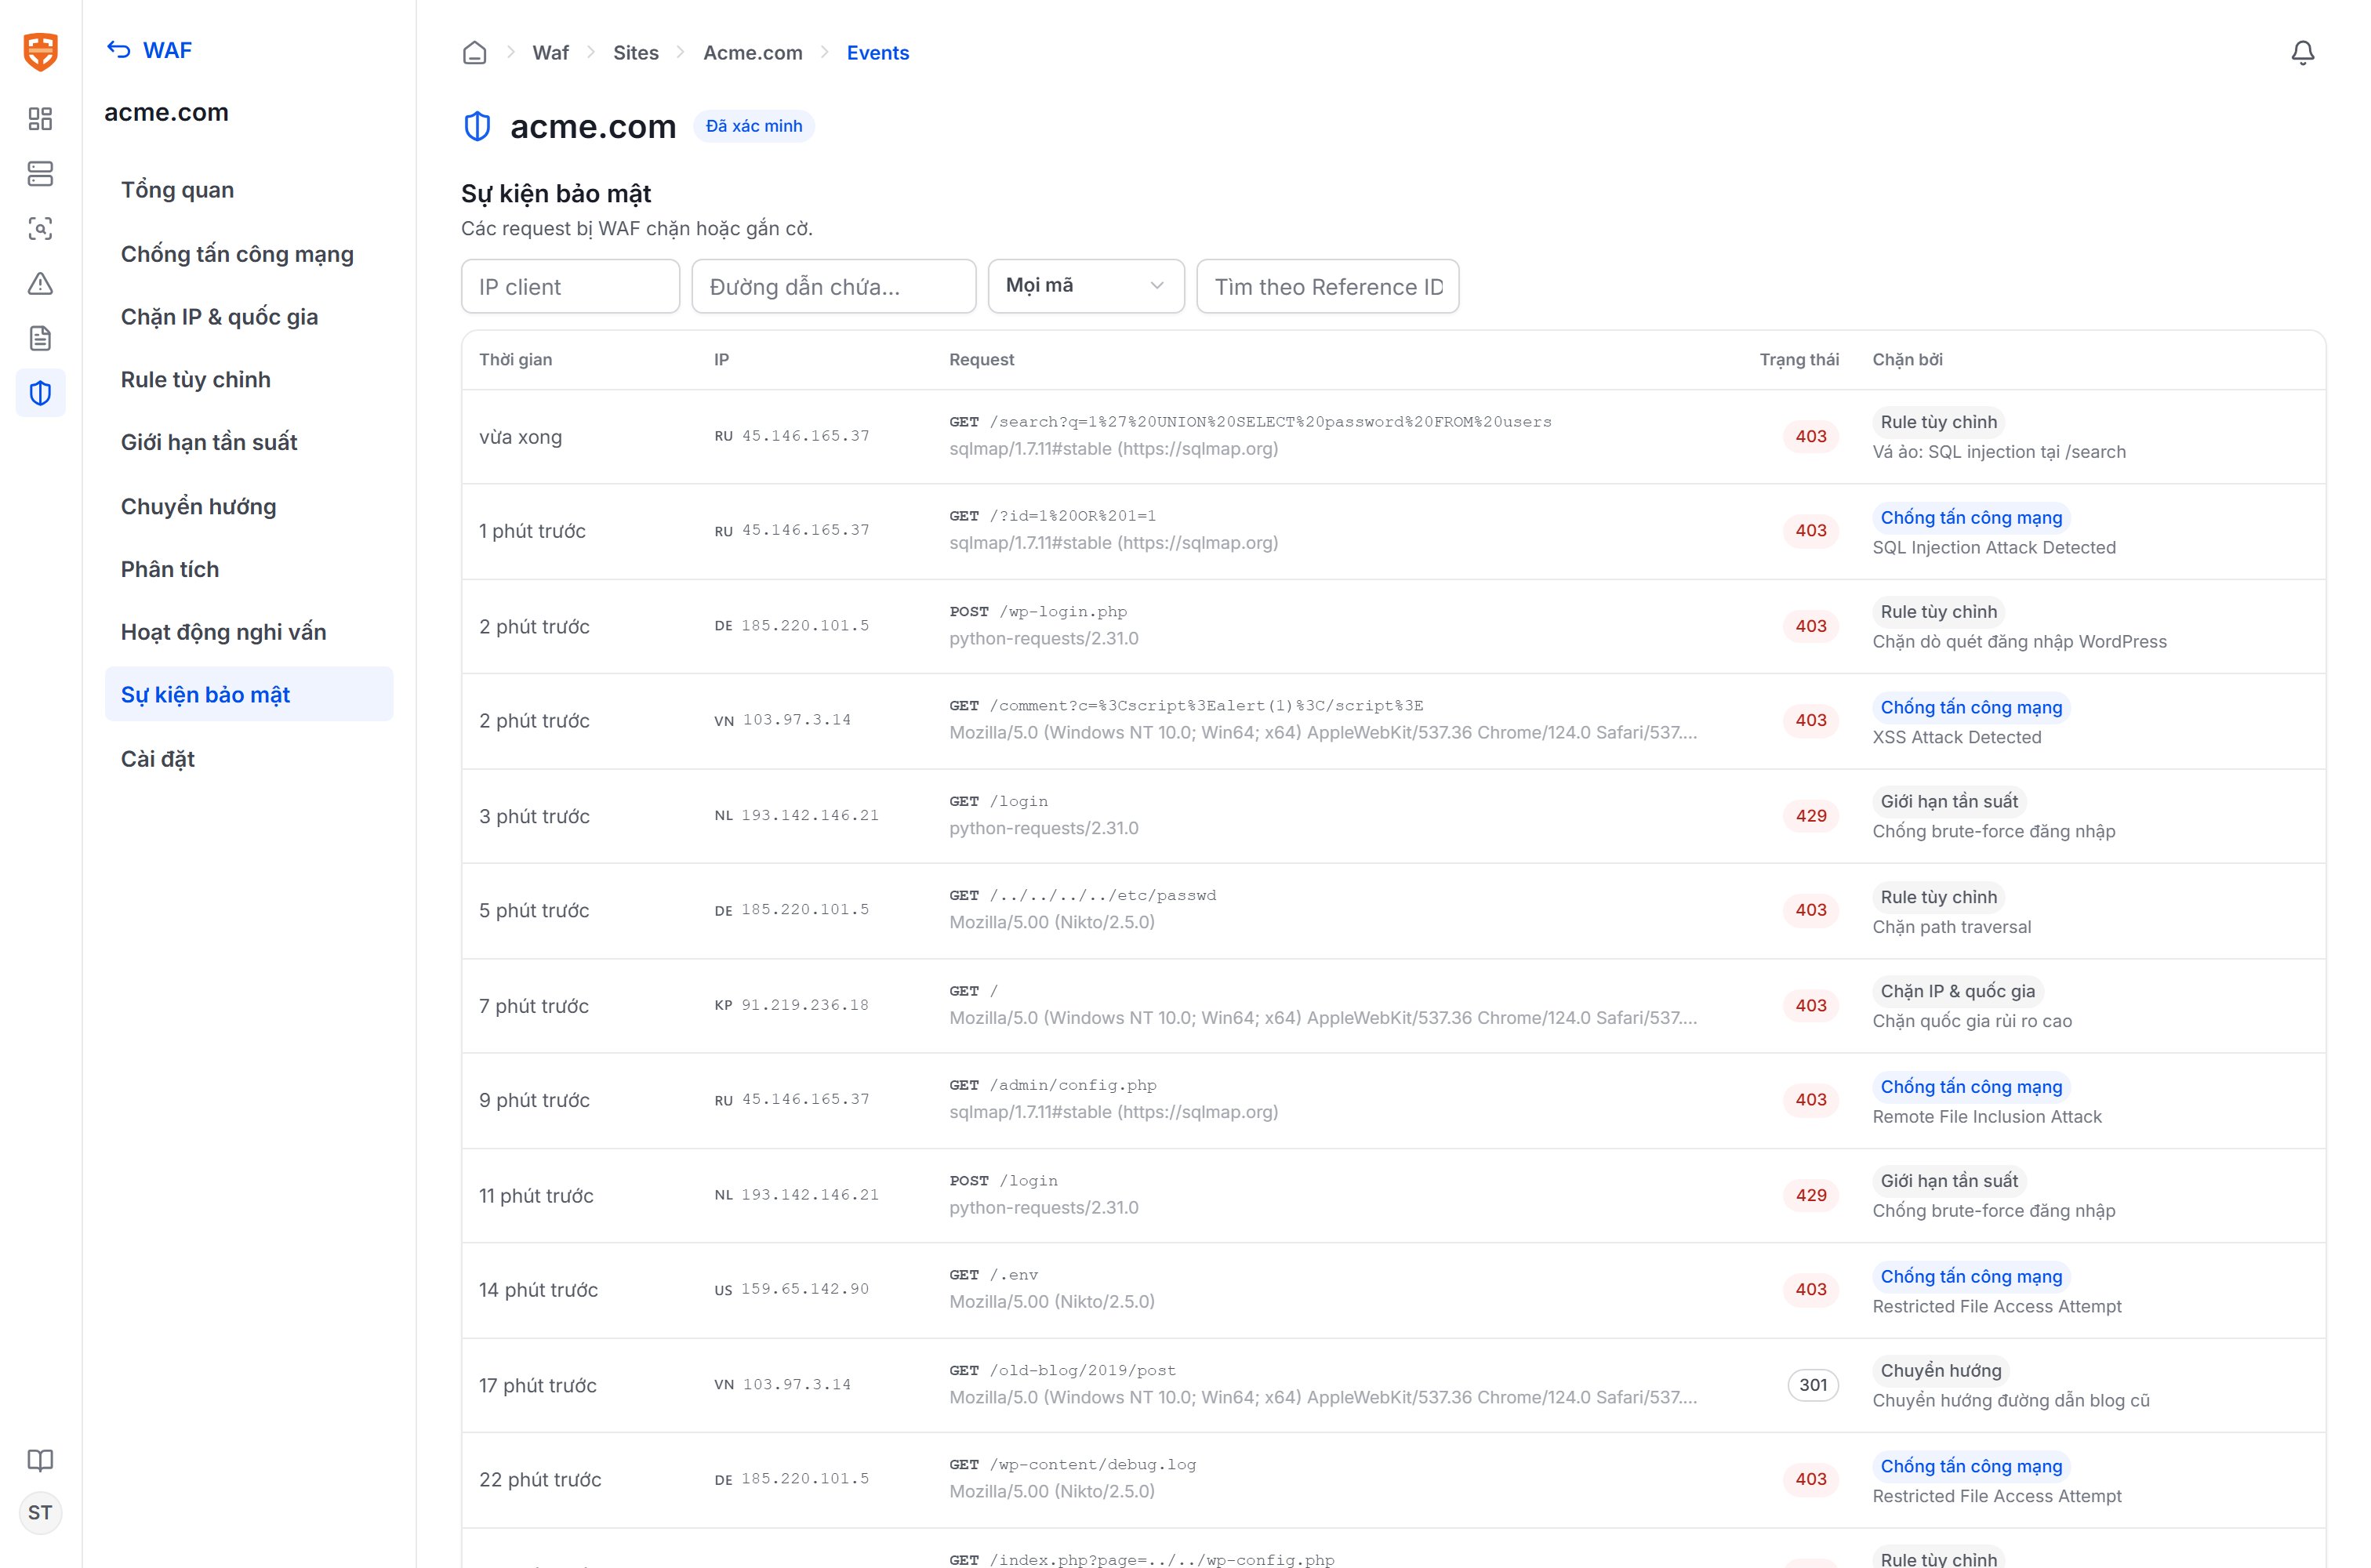
Task: Click the 301 status badge
Action: (1812, 1385)
